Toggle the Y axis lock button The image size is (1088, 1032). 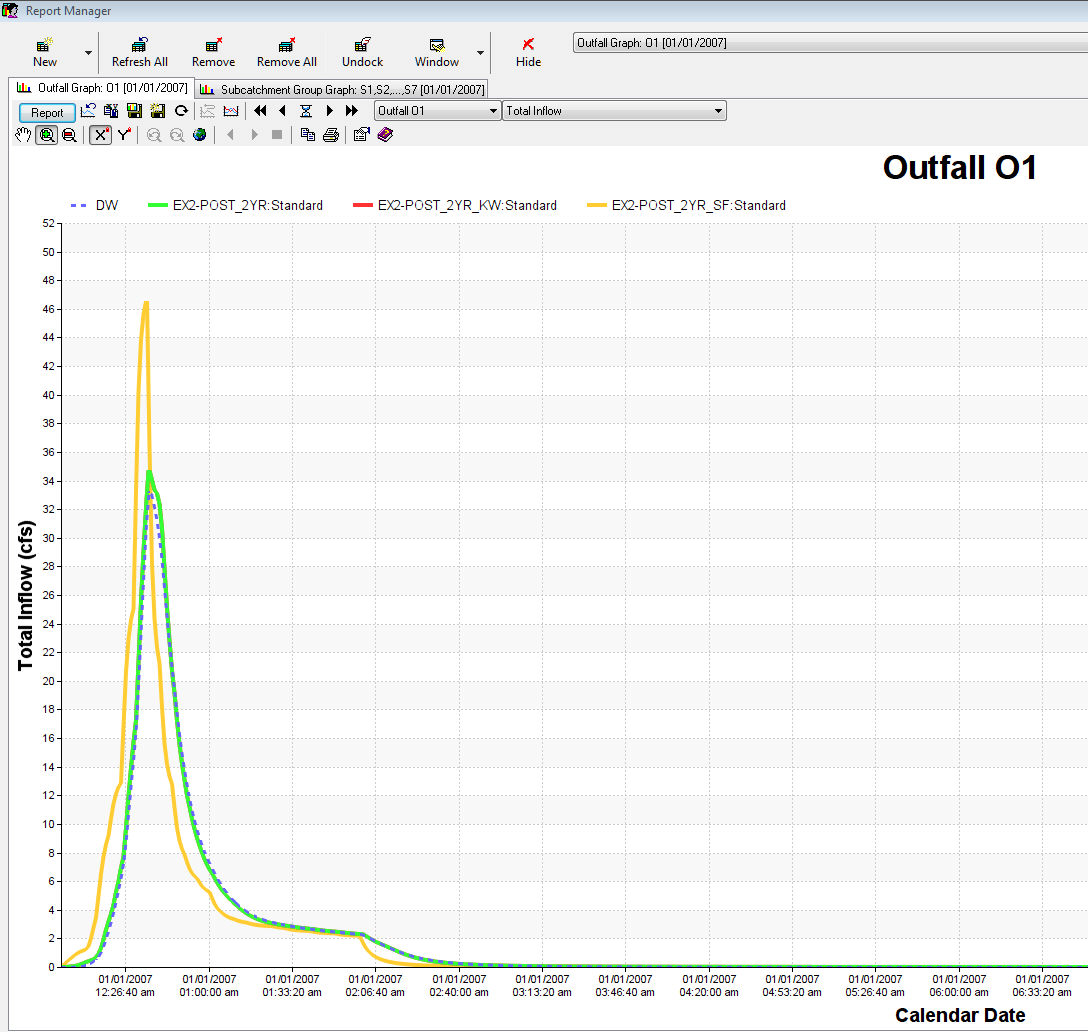124,135
